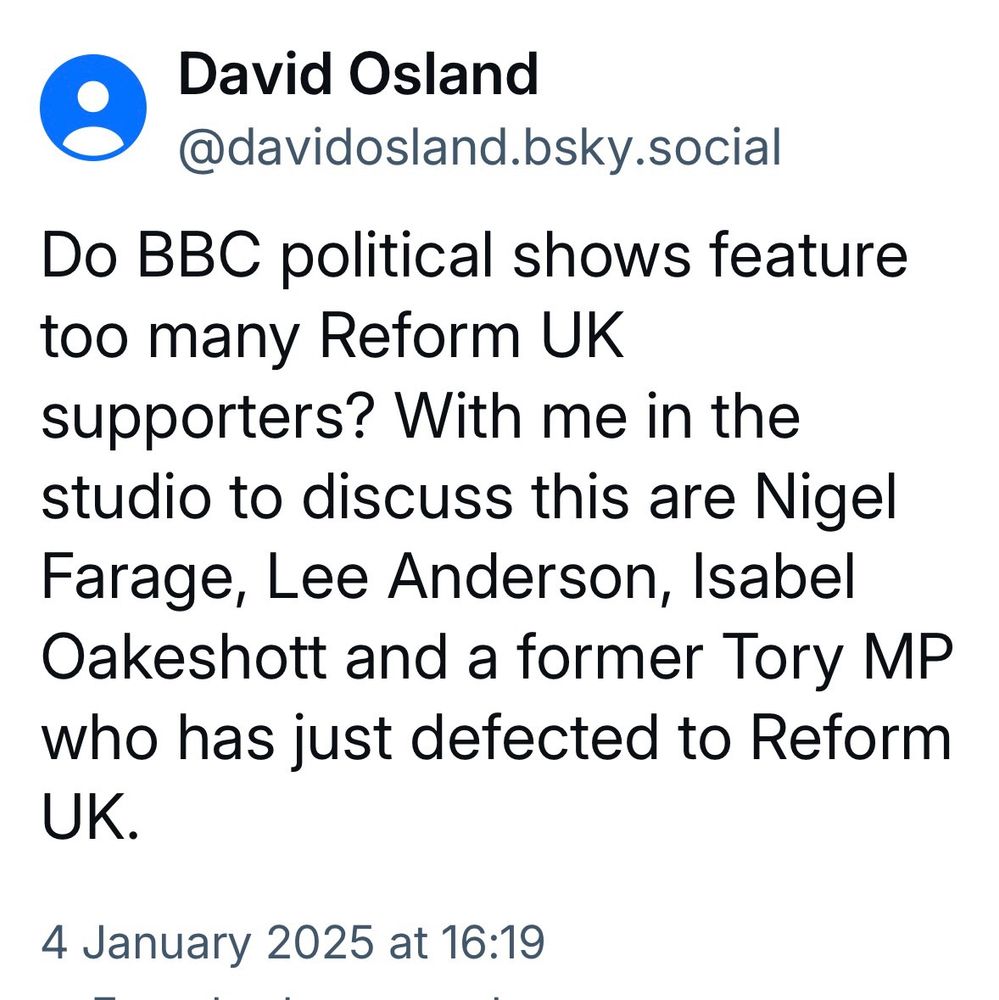Click the name Isabel in the post
This screenshot has height=1000, width=999.
click(x=774, y=576)
